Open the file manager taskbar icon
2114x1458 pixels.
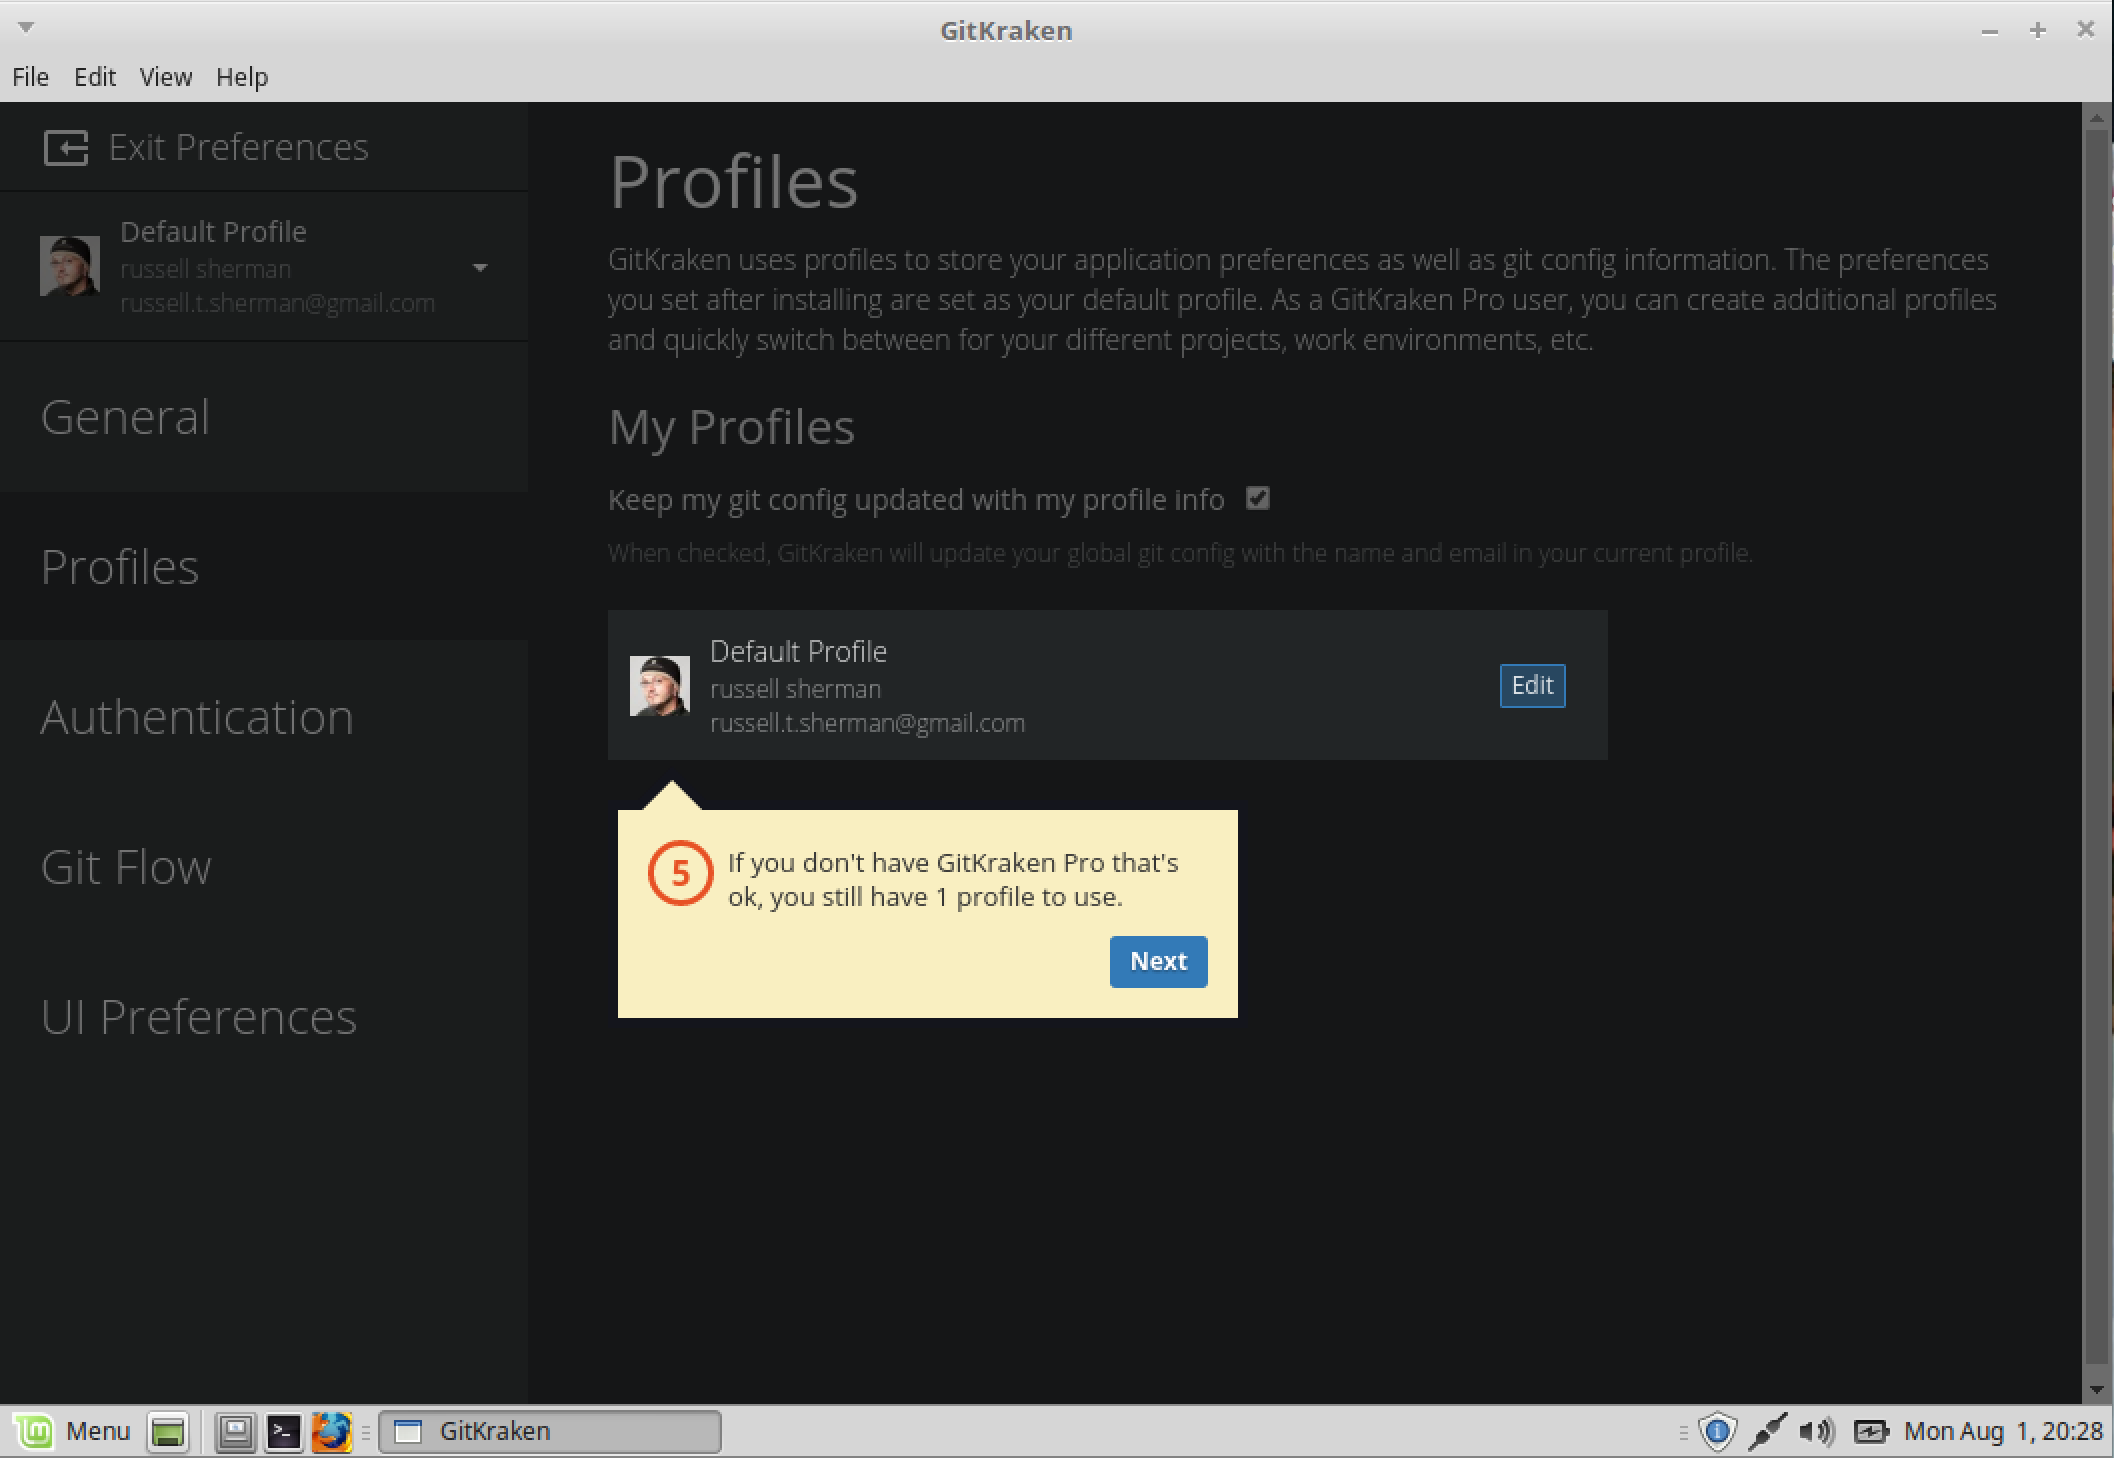[236, 1431]
